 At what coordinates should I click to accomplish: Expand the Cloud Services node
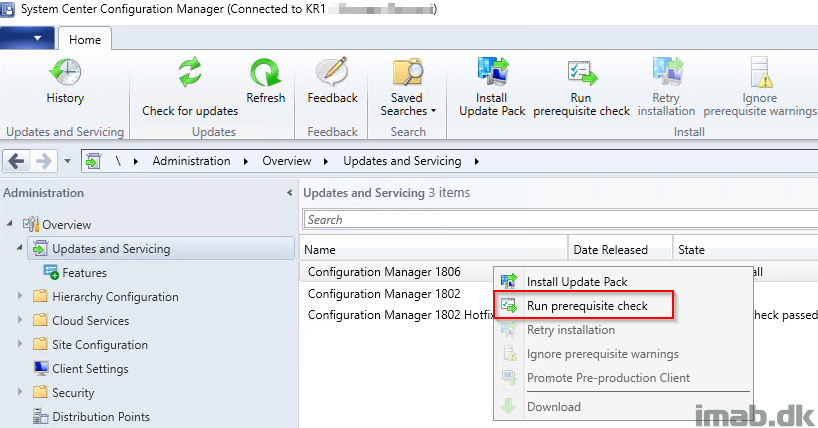pyautogui.click(x=20, y=320)
